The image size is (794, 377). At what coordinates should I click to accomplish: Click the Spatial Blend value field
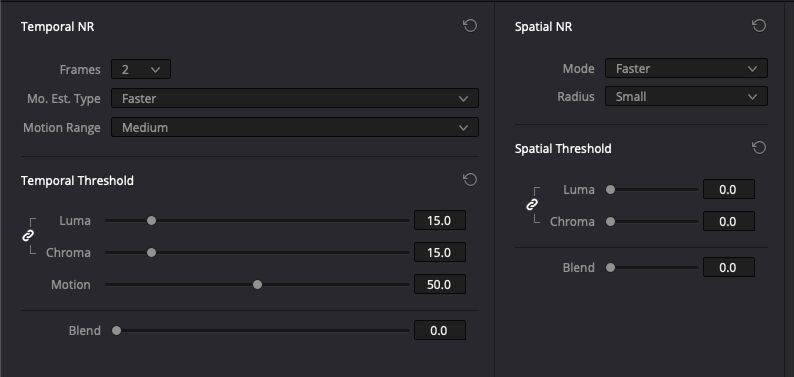pyautogui.click(x=729, y=267)
